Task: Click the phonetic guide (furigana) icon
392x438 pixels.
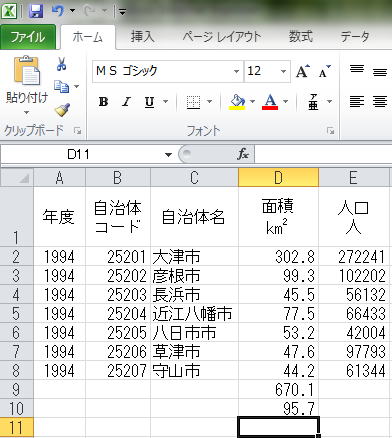Action: point(313,102)
